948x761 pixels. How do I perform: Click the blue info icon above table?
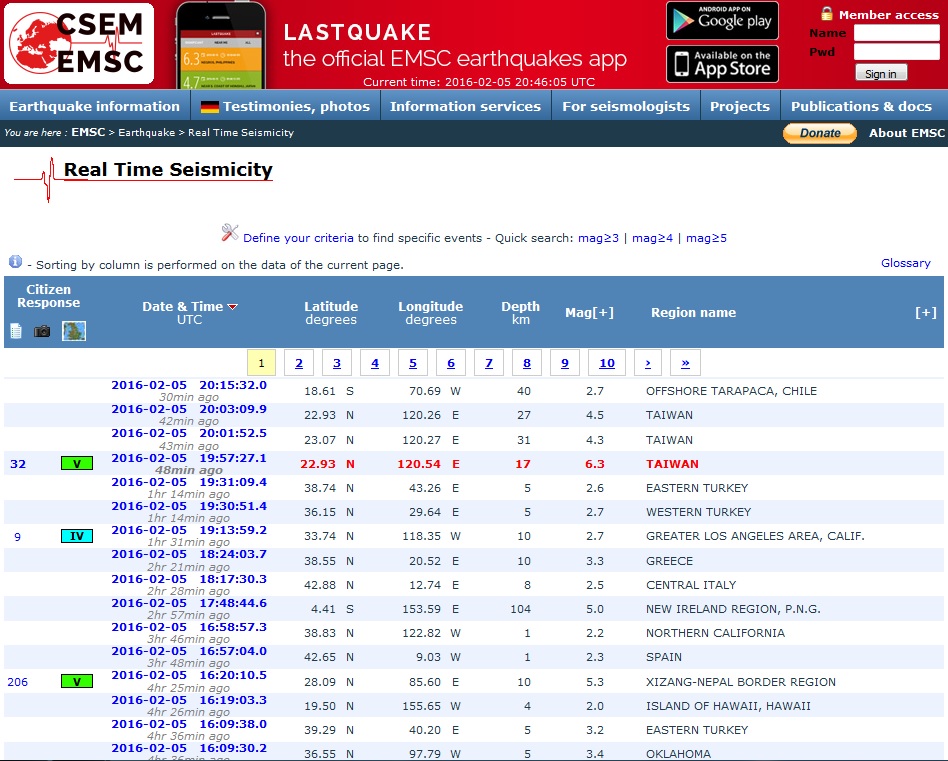[15, 262]
